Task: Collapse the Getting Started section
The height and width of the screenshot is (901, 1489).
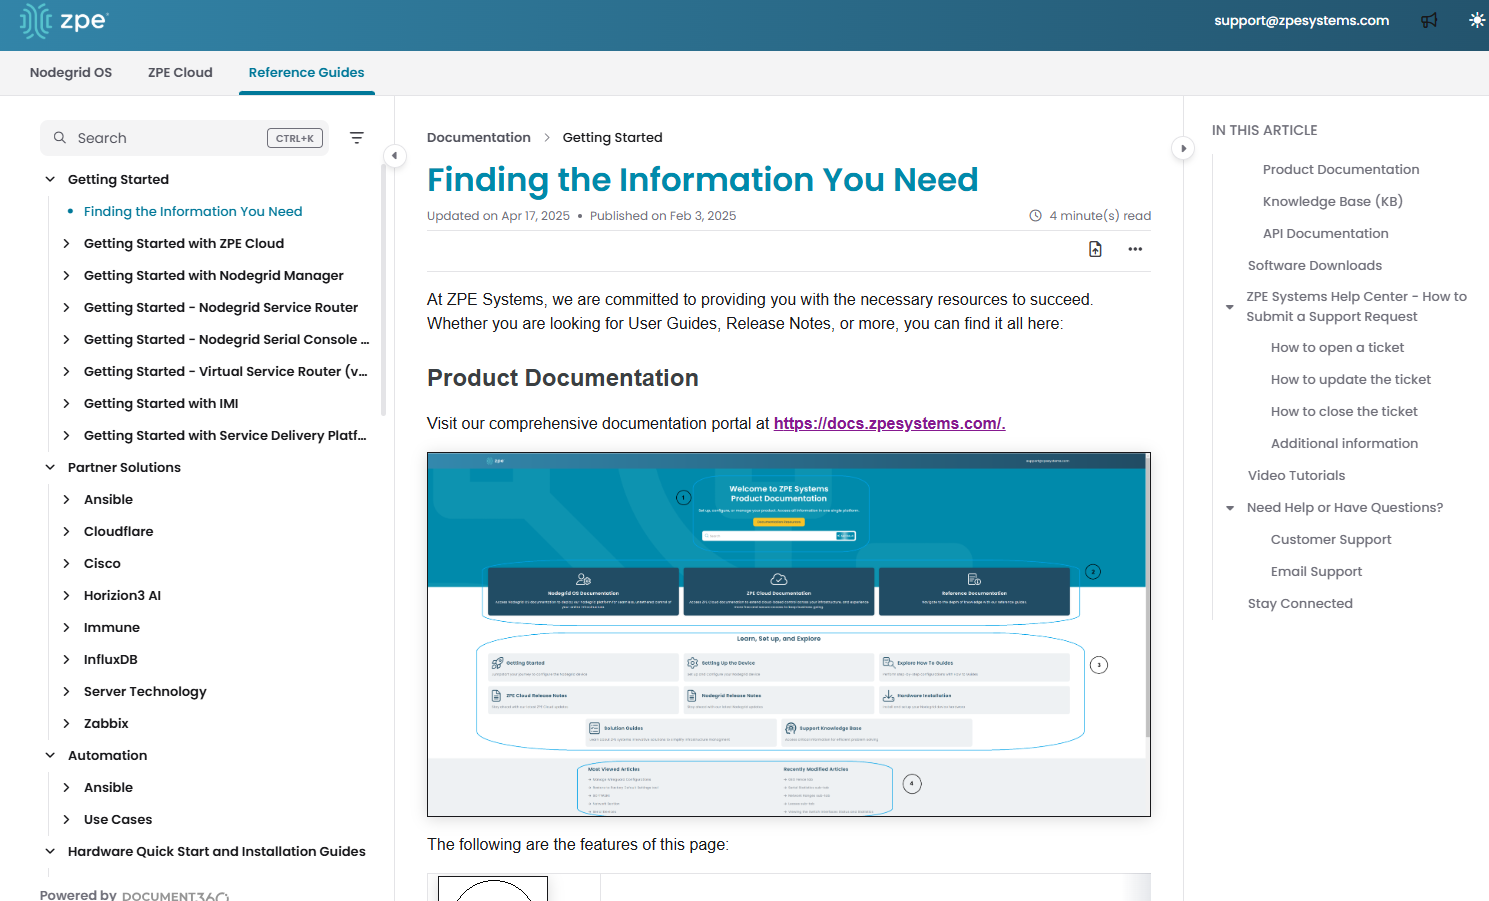Action: [50, 180]
